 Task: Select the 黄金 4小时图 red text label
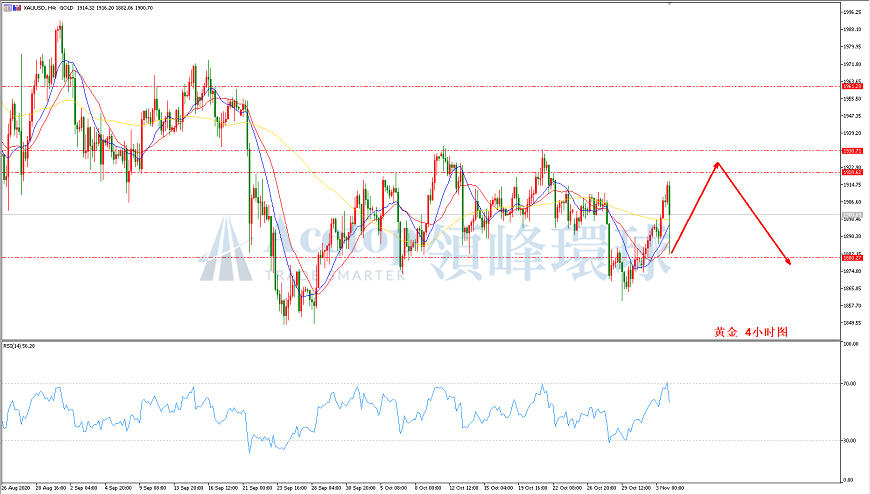coord(751,332)
